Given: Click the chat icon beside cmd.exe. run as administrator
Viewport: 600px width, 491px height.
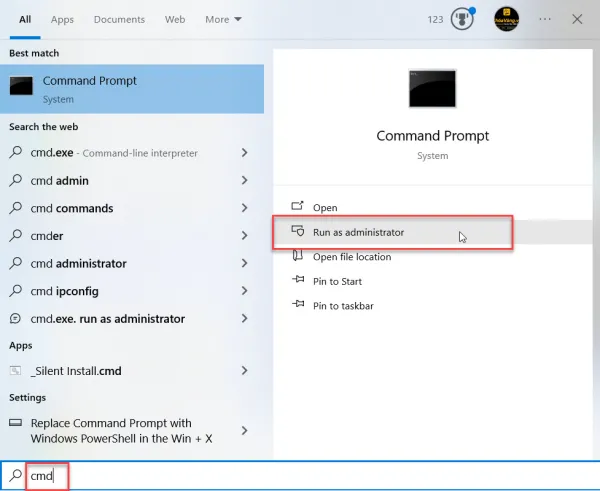Looking at the screenshot, I should (15, 318).
